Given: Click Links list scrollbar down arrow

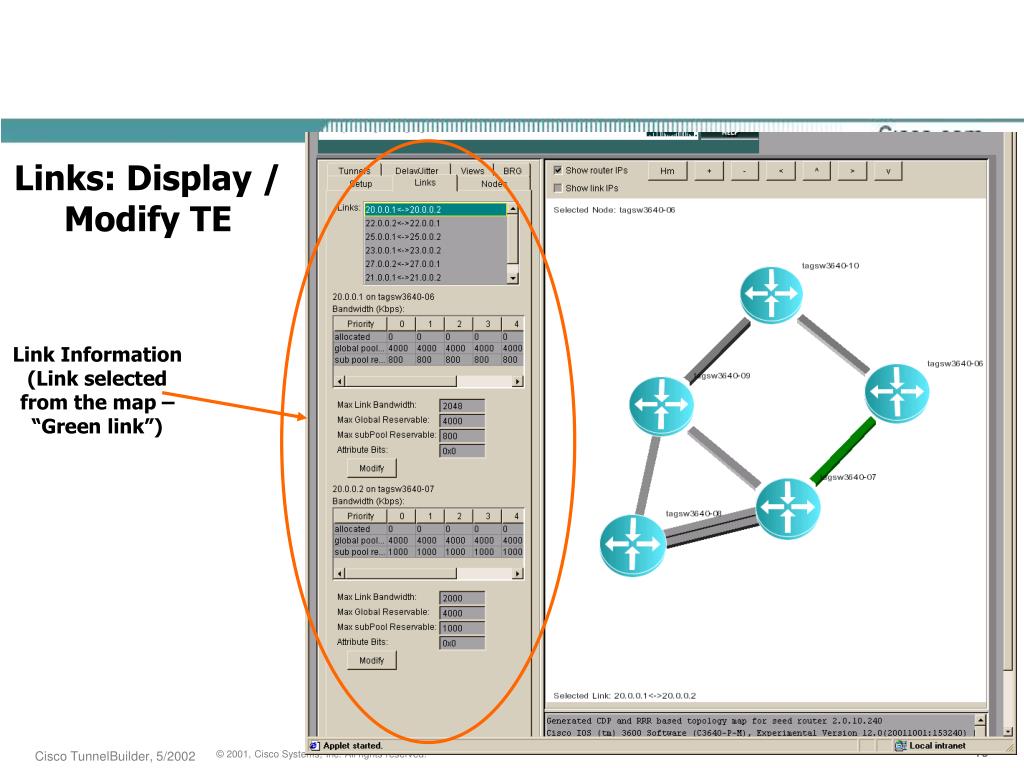Looking at the screenshot, I should coord(513,278).
